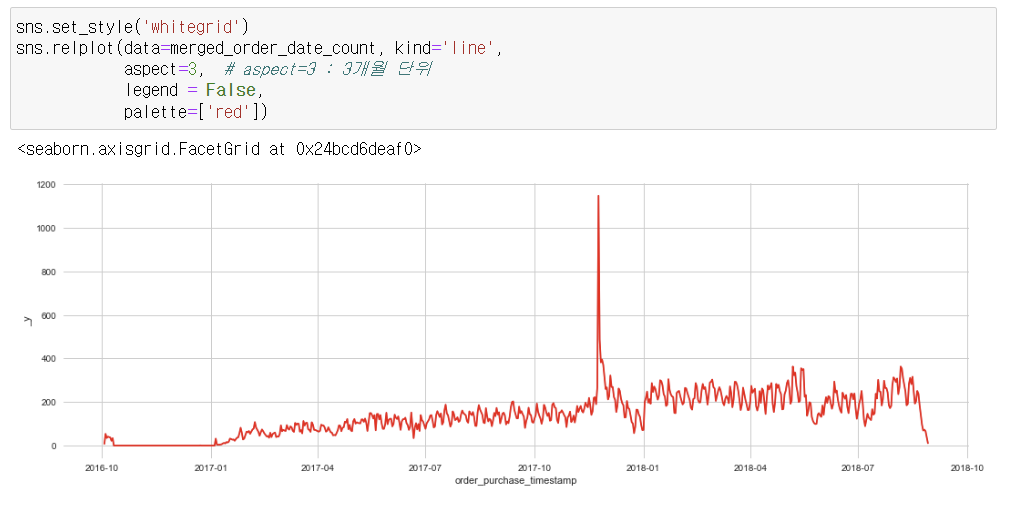
Task: Click the 2018-07 x-axis tick label
Action: tap(858, 468)
